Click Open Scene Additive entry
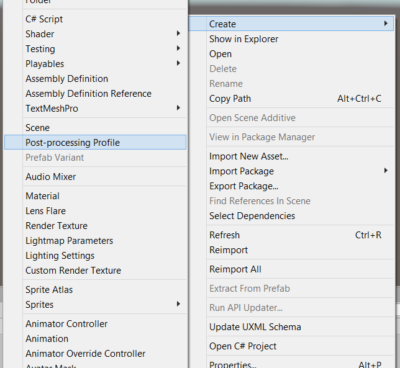This screenshot has height=368, width=400. coord(291,118)
